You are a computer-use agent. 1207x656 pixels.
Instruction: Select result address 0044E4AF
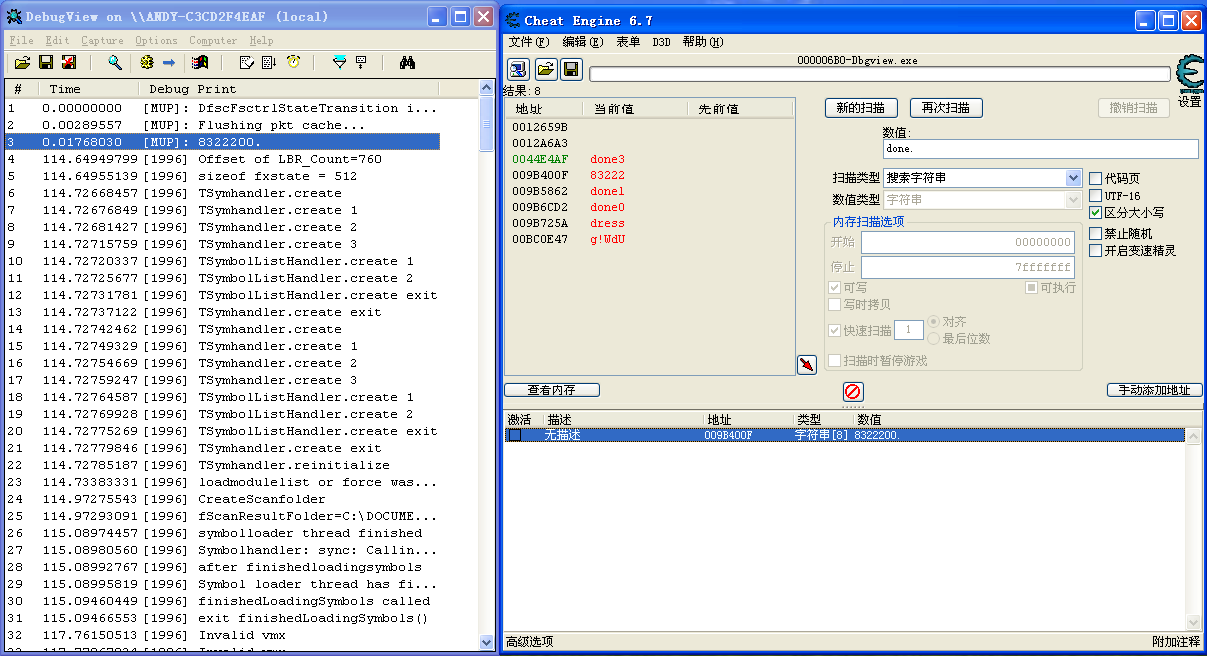(540, 159)
